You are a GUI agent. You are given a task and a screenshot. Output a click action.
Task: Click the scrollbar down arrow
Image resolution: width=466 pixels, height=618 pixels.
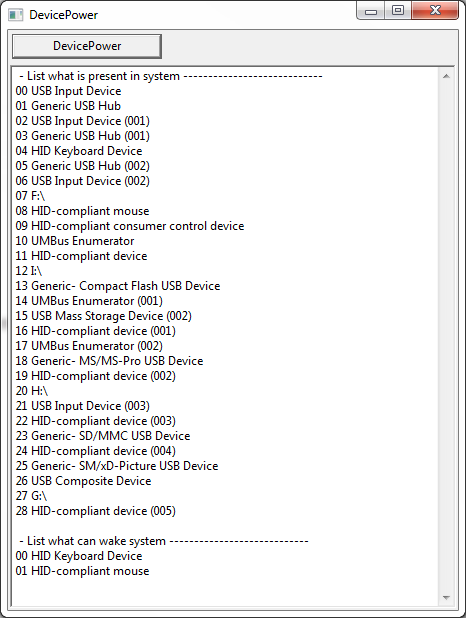pyautogui.click(x=446, y=598)
